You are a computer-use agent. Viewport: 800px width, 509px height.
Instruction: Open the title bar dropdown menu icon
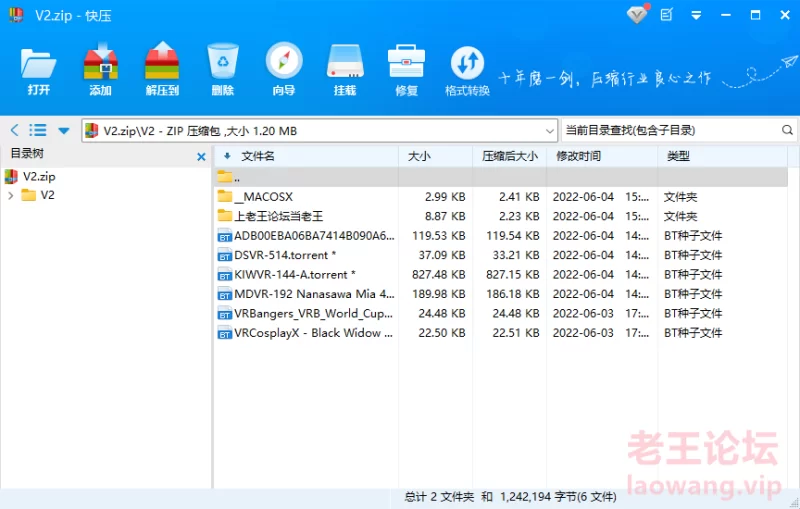point(696,15)
